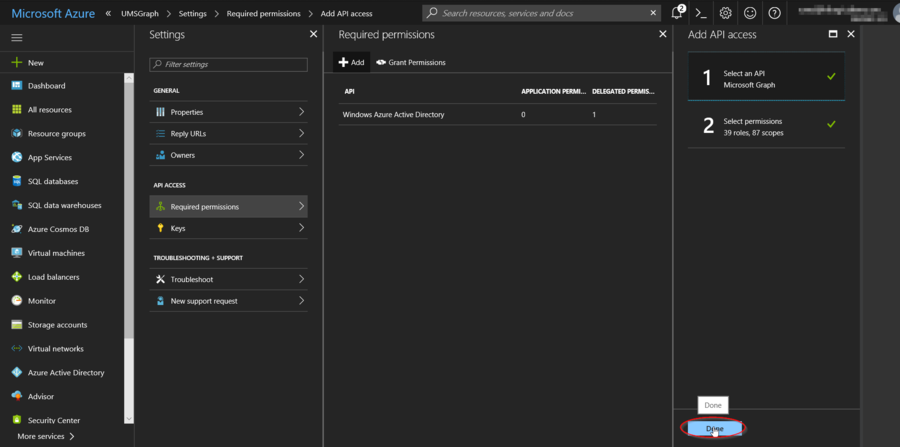Open Azure Cosmos DB in sidebar

tap(58, 229)
